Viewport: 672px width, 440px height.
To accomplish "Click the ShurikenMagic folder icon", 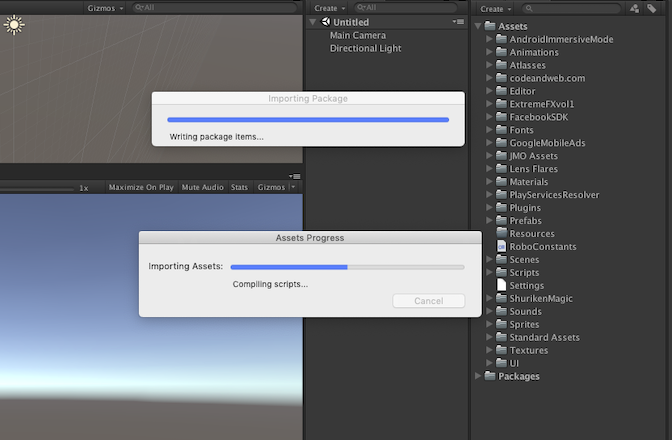I will (x=501, y=298).
